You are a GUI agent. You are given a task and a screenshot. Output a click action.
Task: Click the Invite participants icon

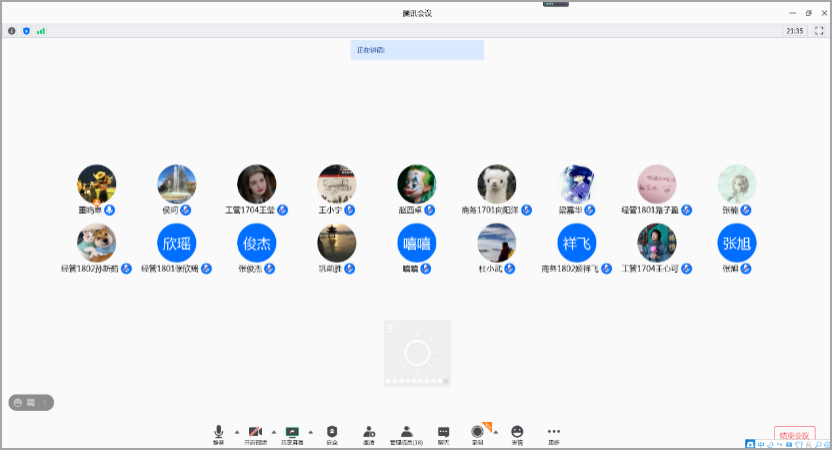coord(369,432)
